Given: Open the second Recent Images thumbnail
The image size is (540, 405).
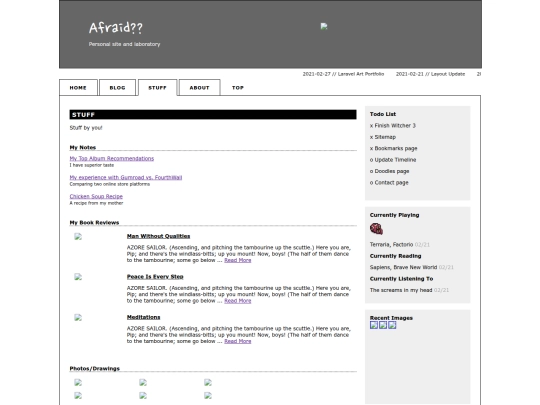Looking at the screenshot, I should 383,325.
